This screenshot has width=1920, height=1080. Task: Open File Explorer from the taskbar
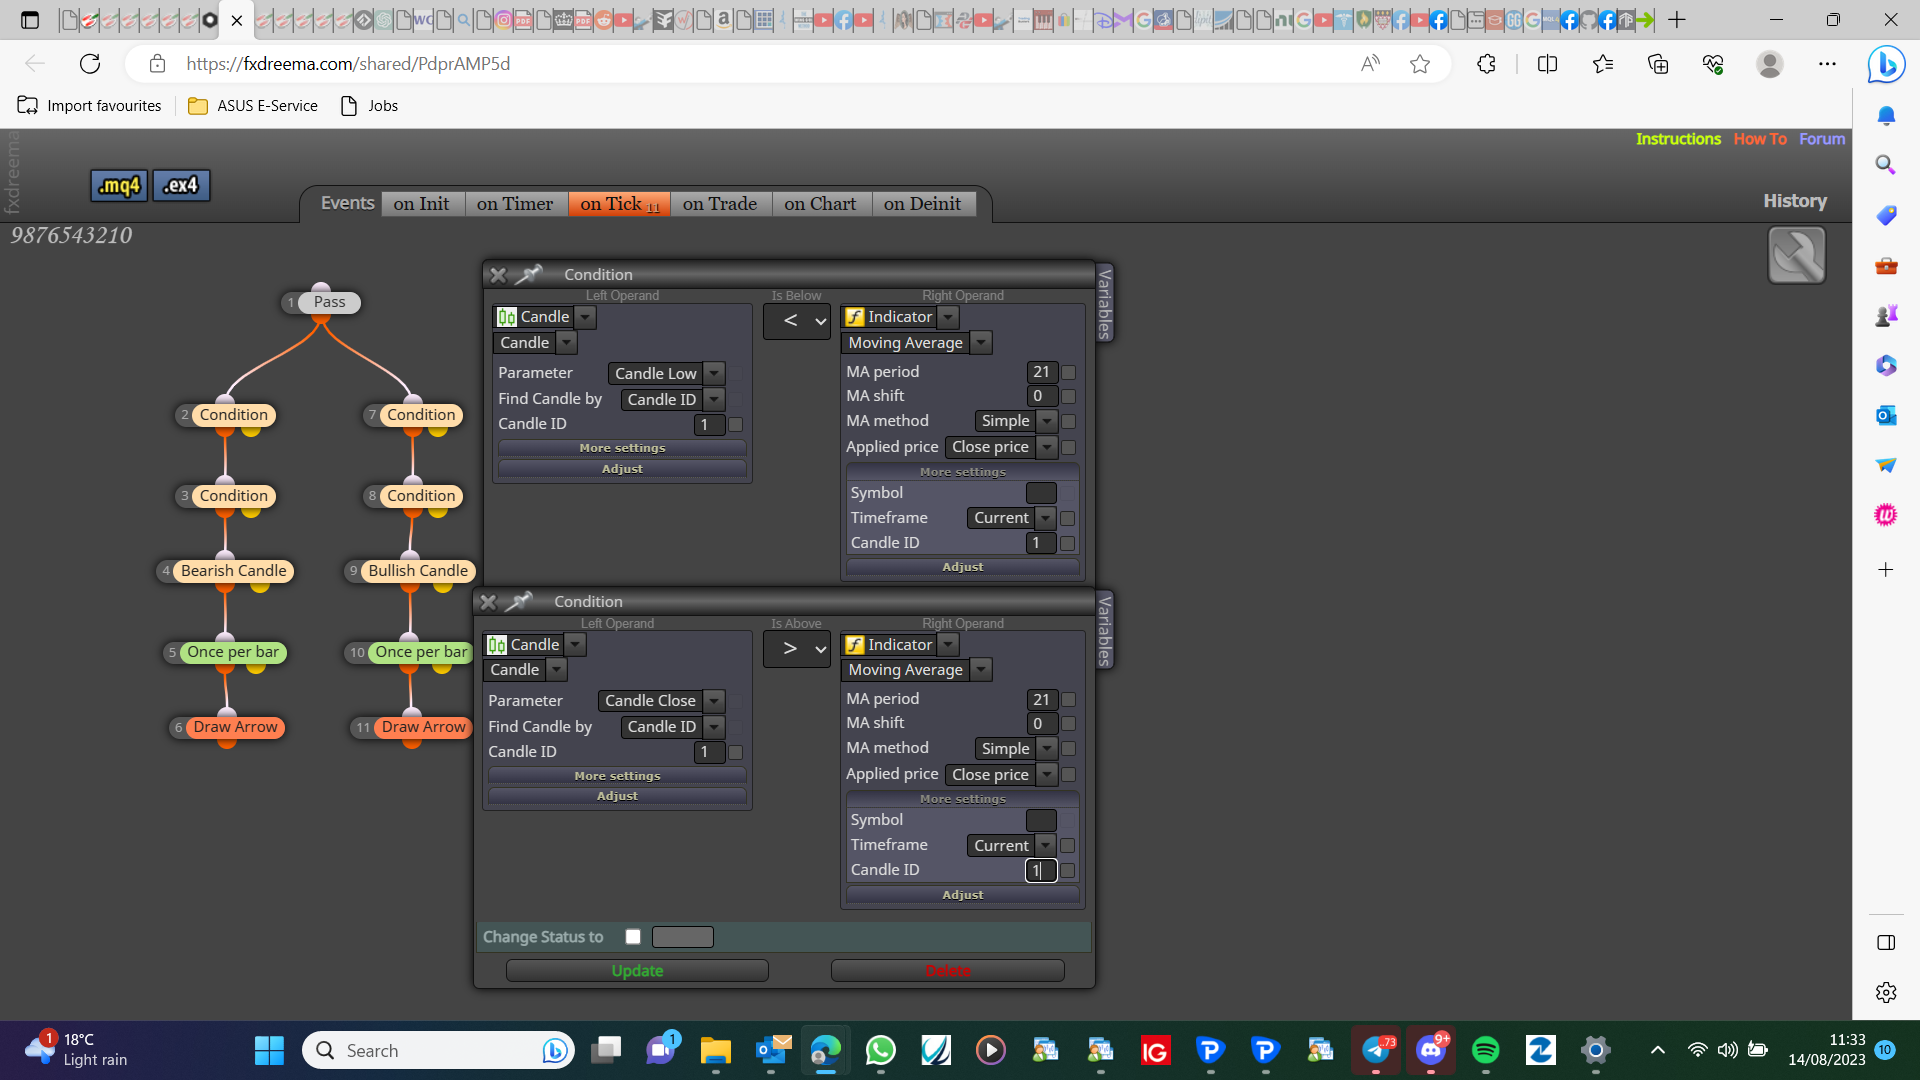715,1050
